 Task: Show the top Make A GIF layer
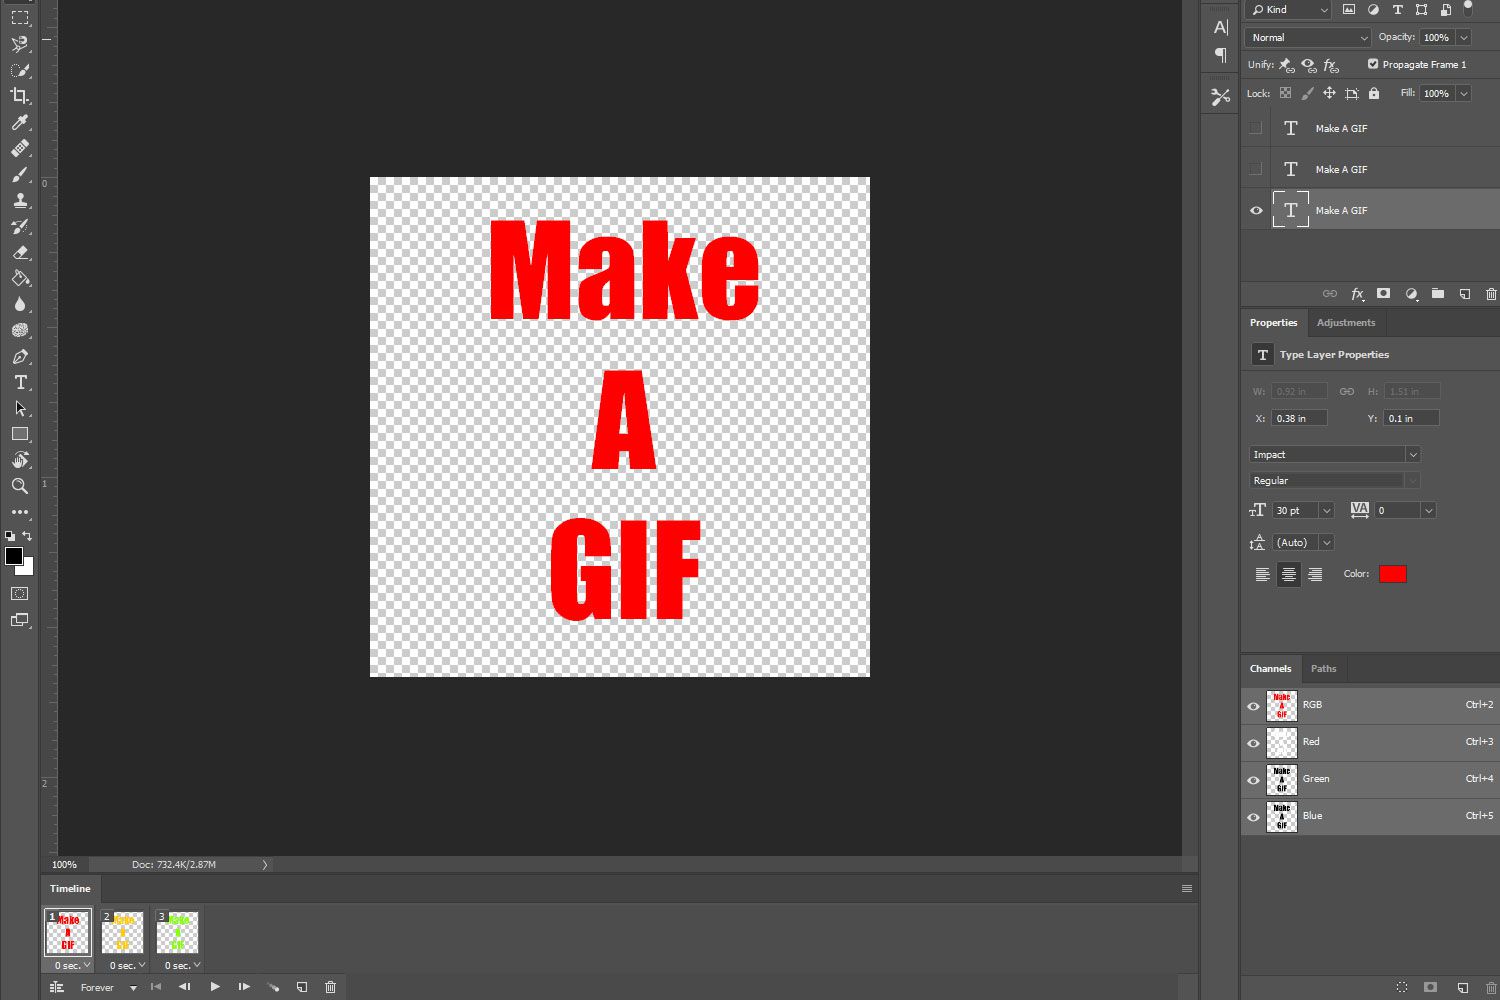tap(1256, 128)
